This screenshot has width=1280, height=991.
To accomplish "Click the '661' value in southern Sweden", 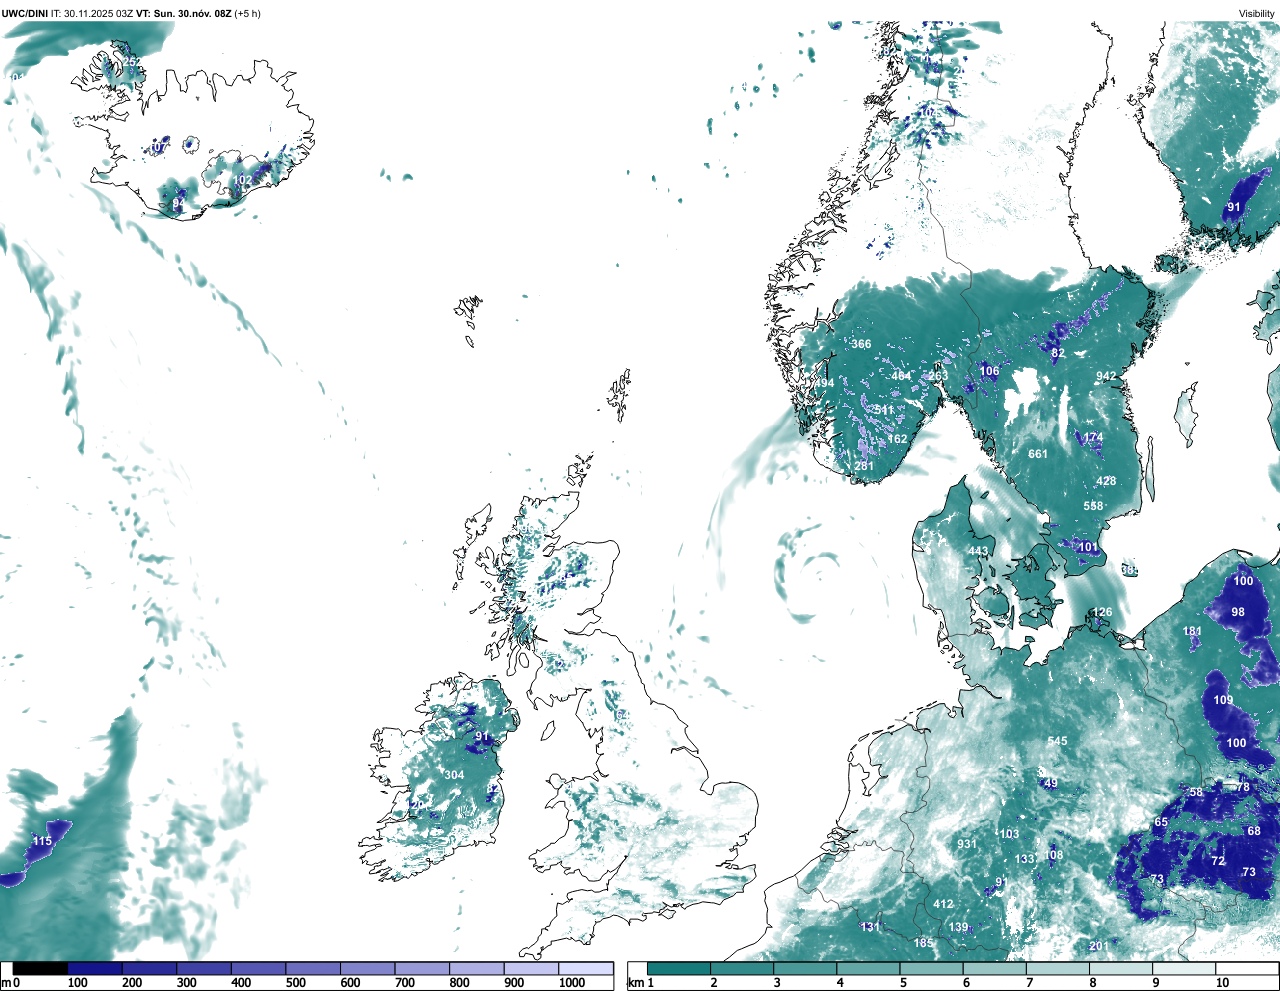I will (1038, 454).
